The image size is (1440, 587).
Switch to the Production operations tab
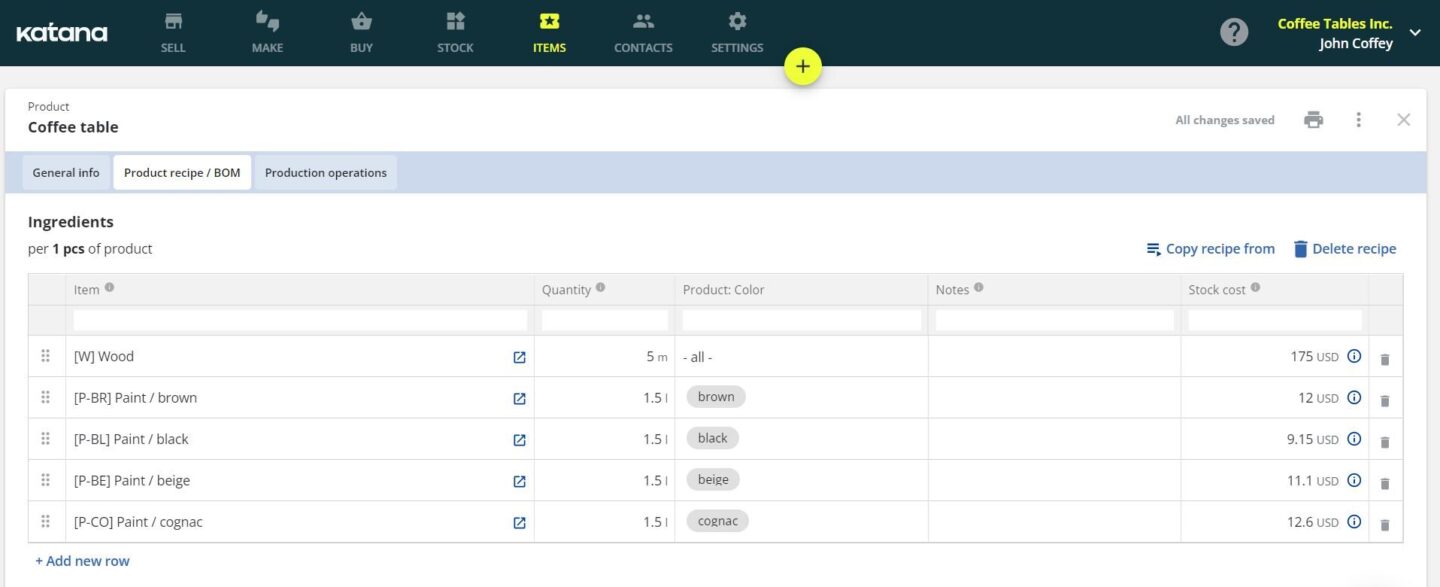(325, 172)
